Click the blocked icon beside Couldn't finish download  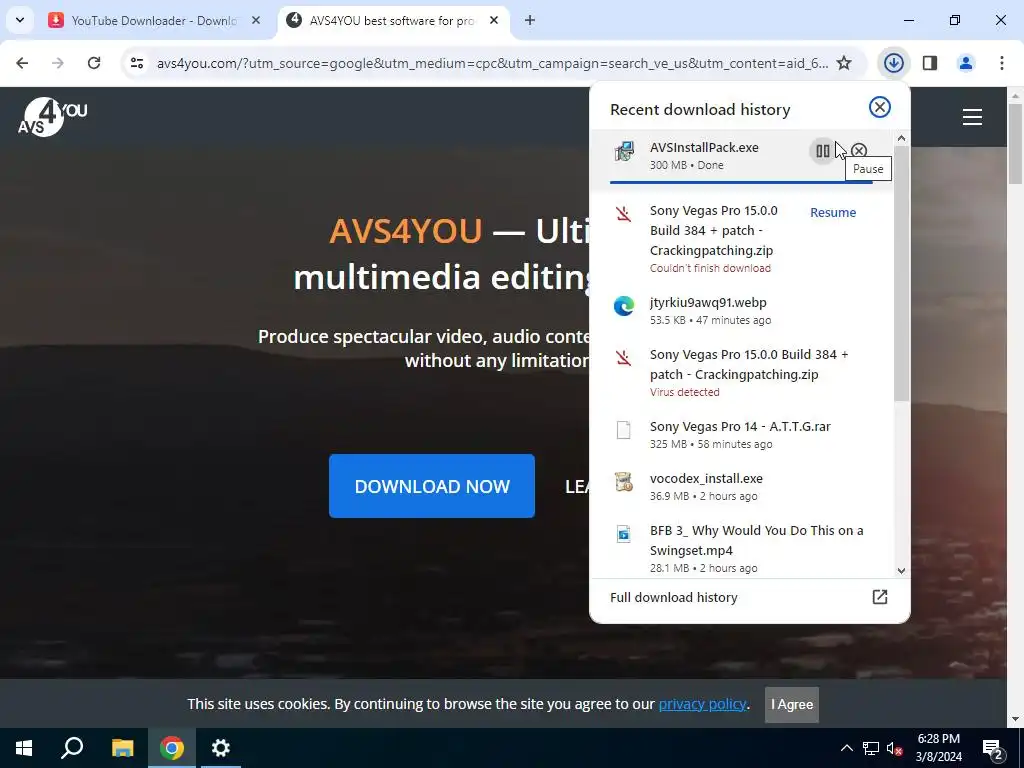[x=624, y=214]
